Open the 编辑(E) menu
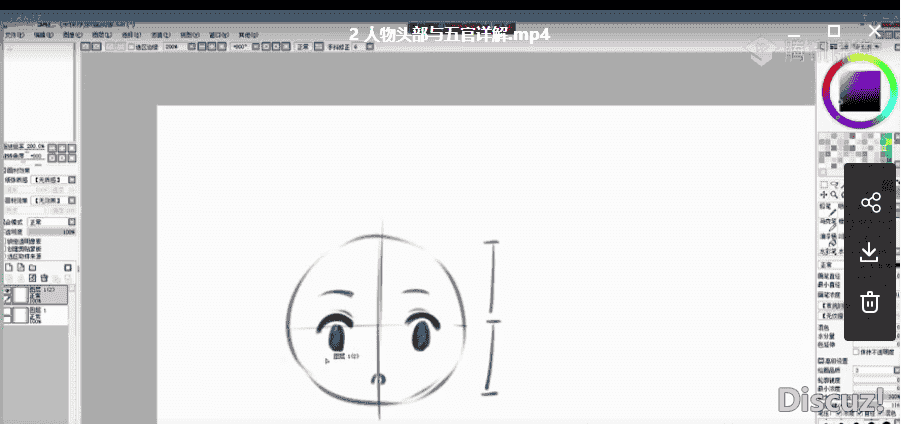Viewport: 901px width, 424px height. click(43, 34)
